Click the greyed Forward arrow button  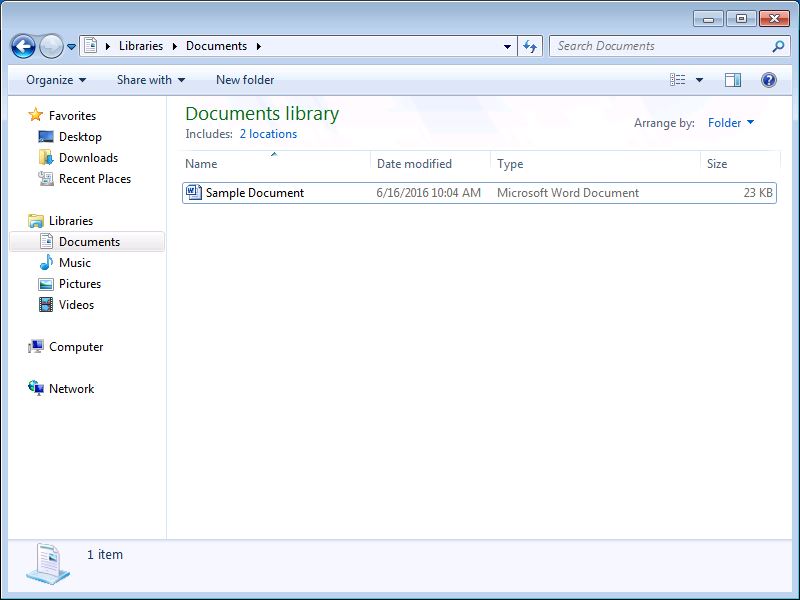(51, 46)
